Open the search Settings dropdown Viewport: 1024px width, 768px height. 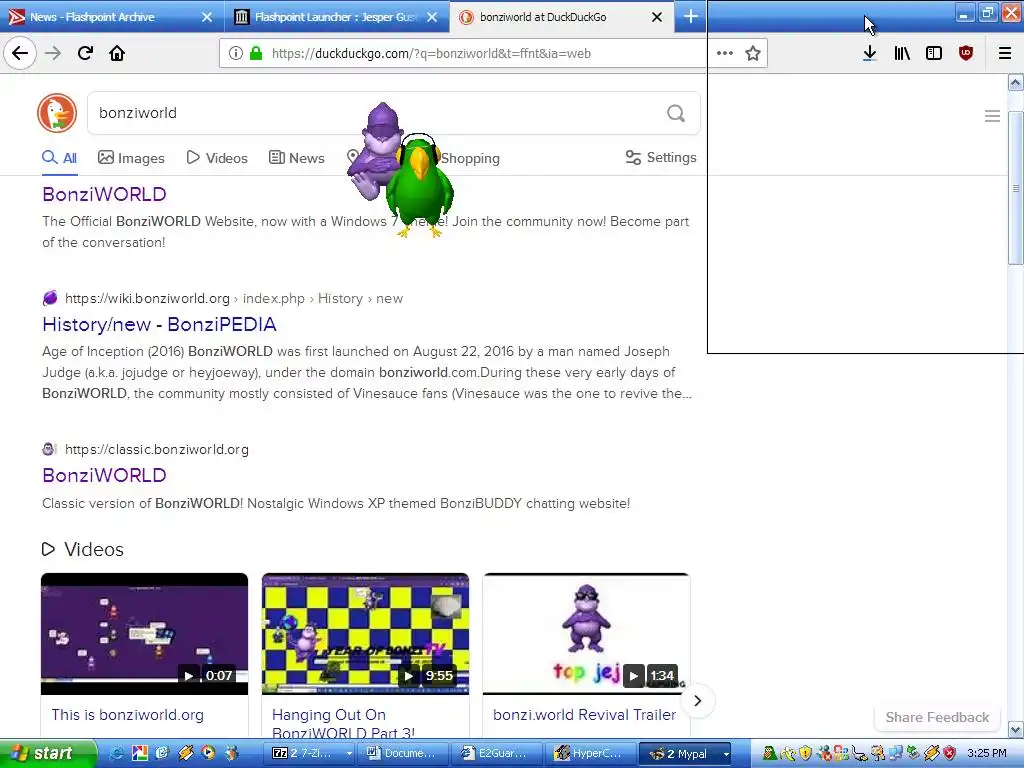point(661,157)
